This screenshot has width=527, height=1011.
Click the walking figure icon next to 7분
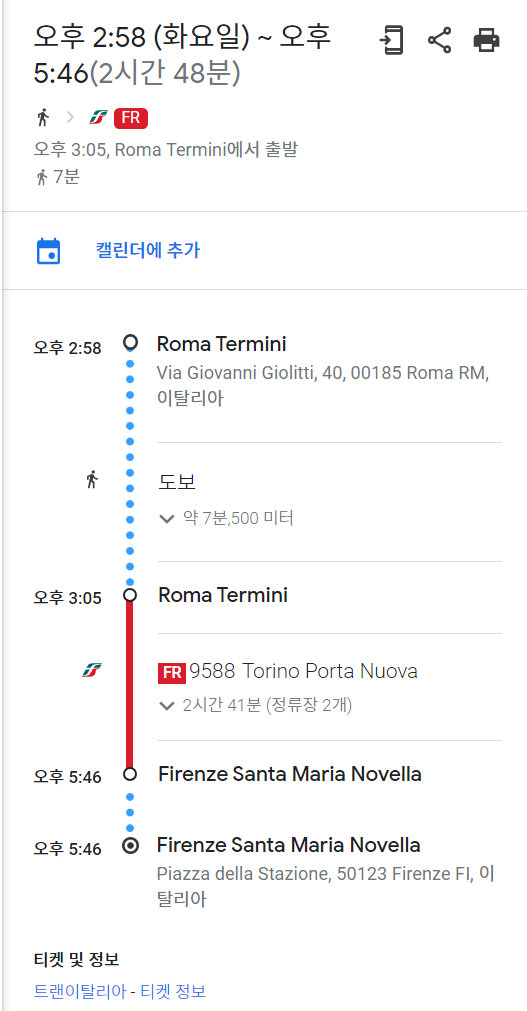tap(42, 177)
